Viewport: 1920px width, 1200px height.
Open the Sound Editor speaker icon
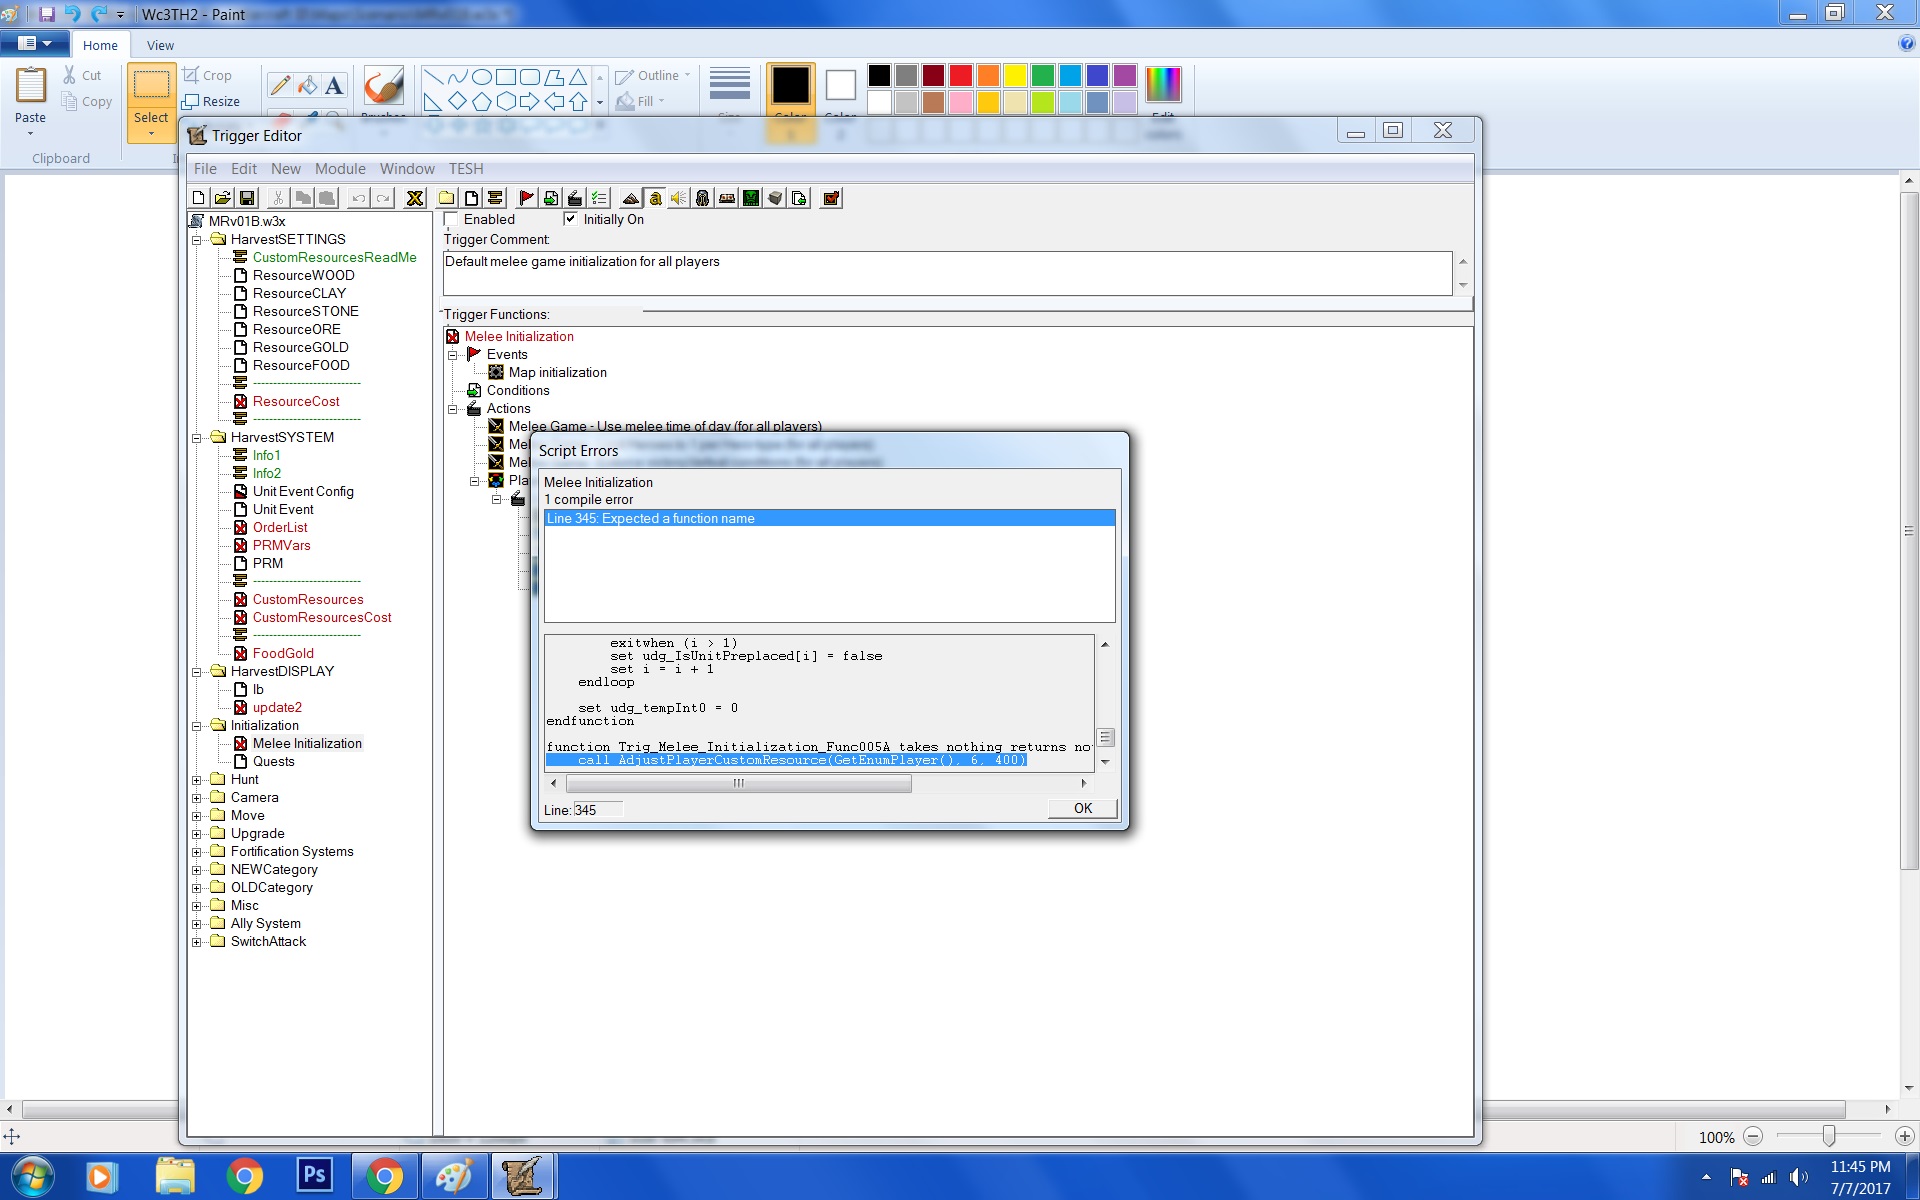point(679,198)
